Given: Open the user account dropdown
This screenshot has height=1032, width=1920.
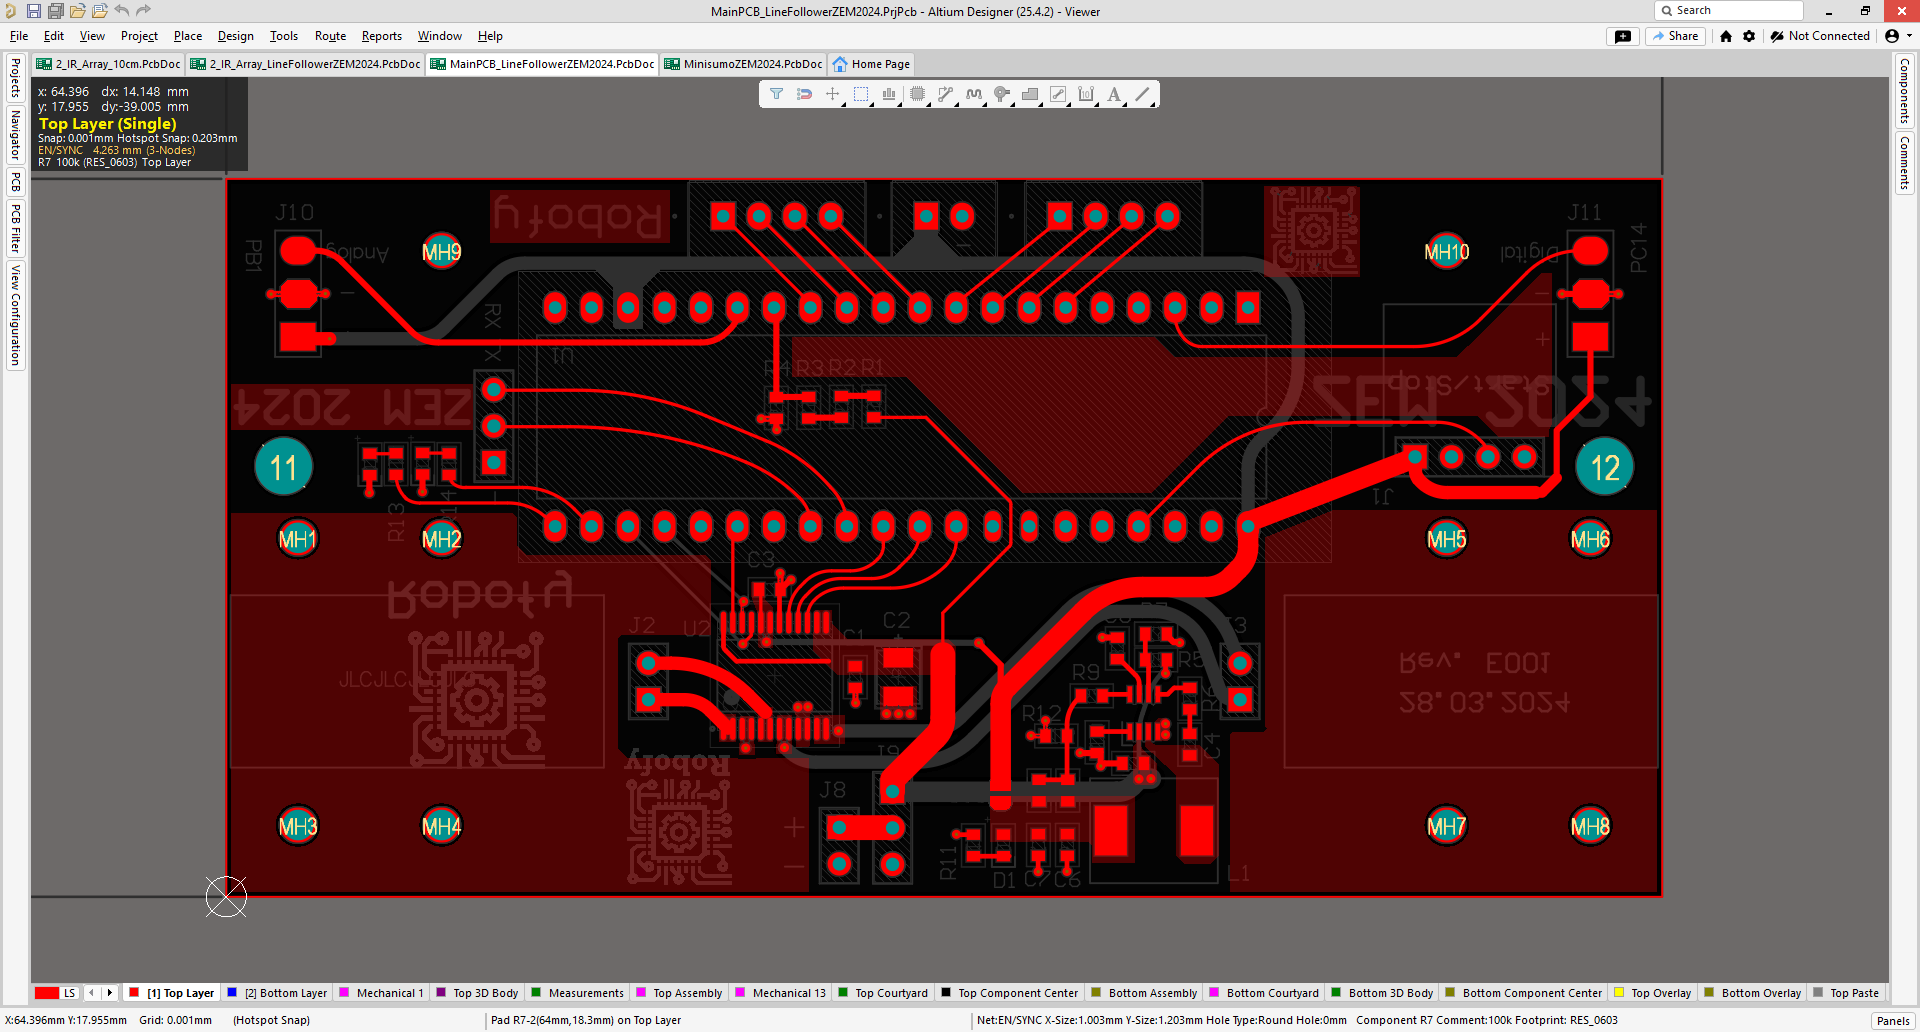Looking at the screenshot, I should (1898, 36).
